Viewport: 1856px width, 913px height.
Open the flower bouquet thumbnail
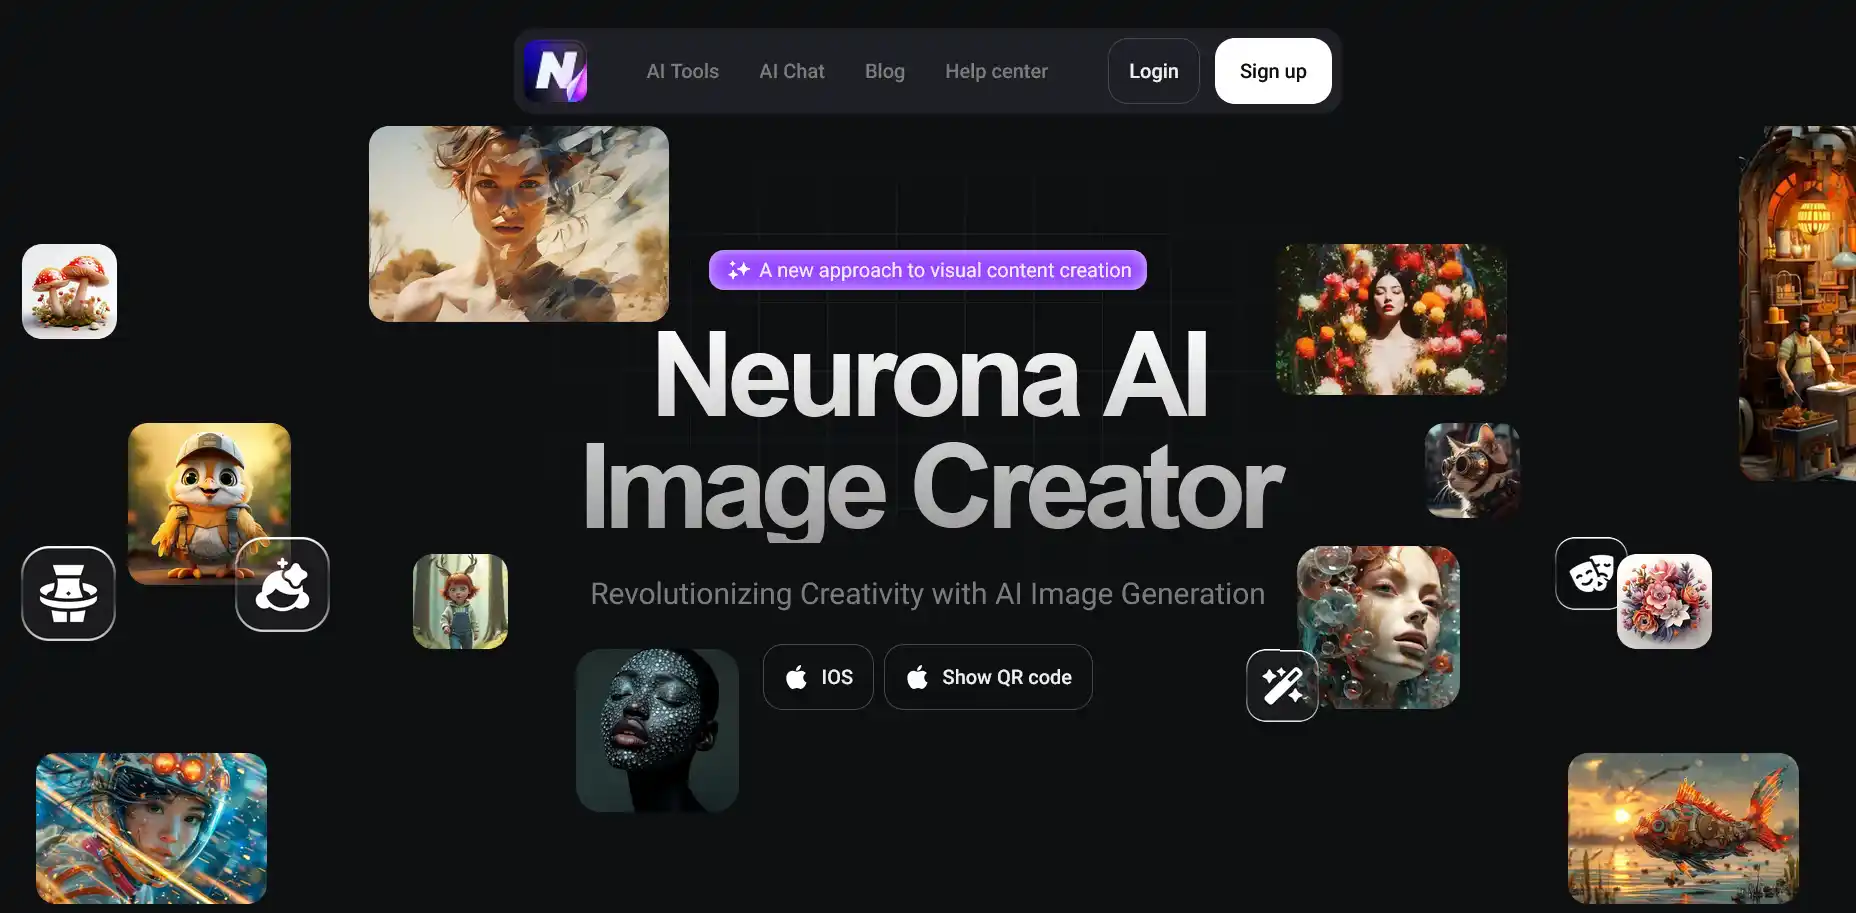click(x=1664, y=601)
